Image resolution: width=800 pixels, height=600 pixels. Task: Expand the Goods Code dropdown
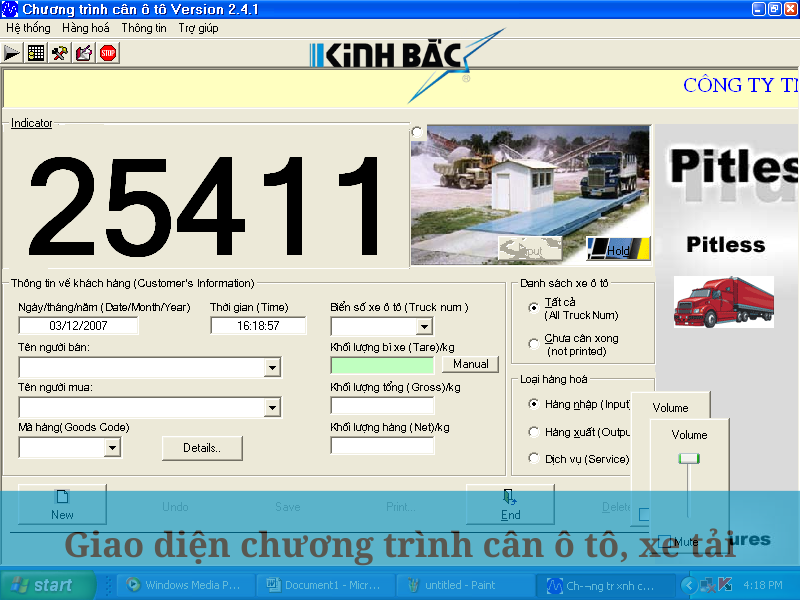click(112, 448)
